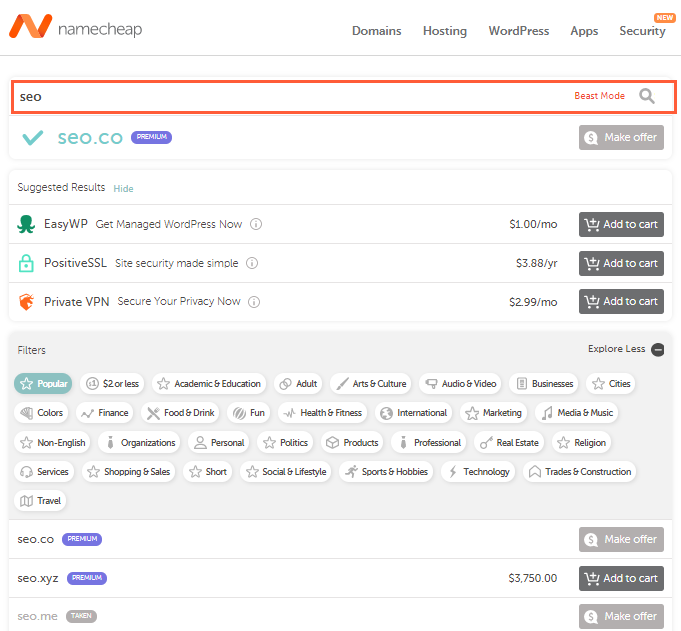Select the Finance filter
The width and height of the screenshot is (681, 631).
[x=105, y=413]
